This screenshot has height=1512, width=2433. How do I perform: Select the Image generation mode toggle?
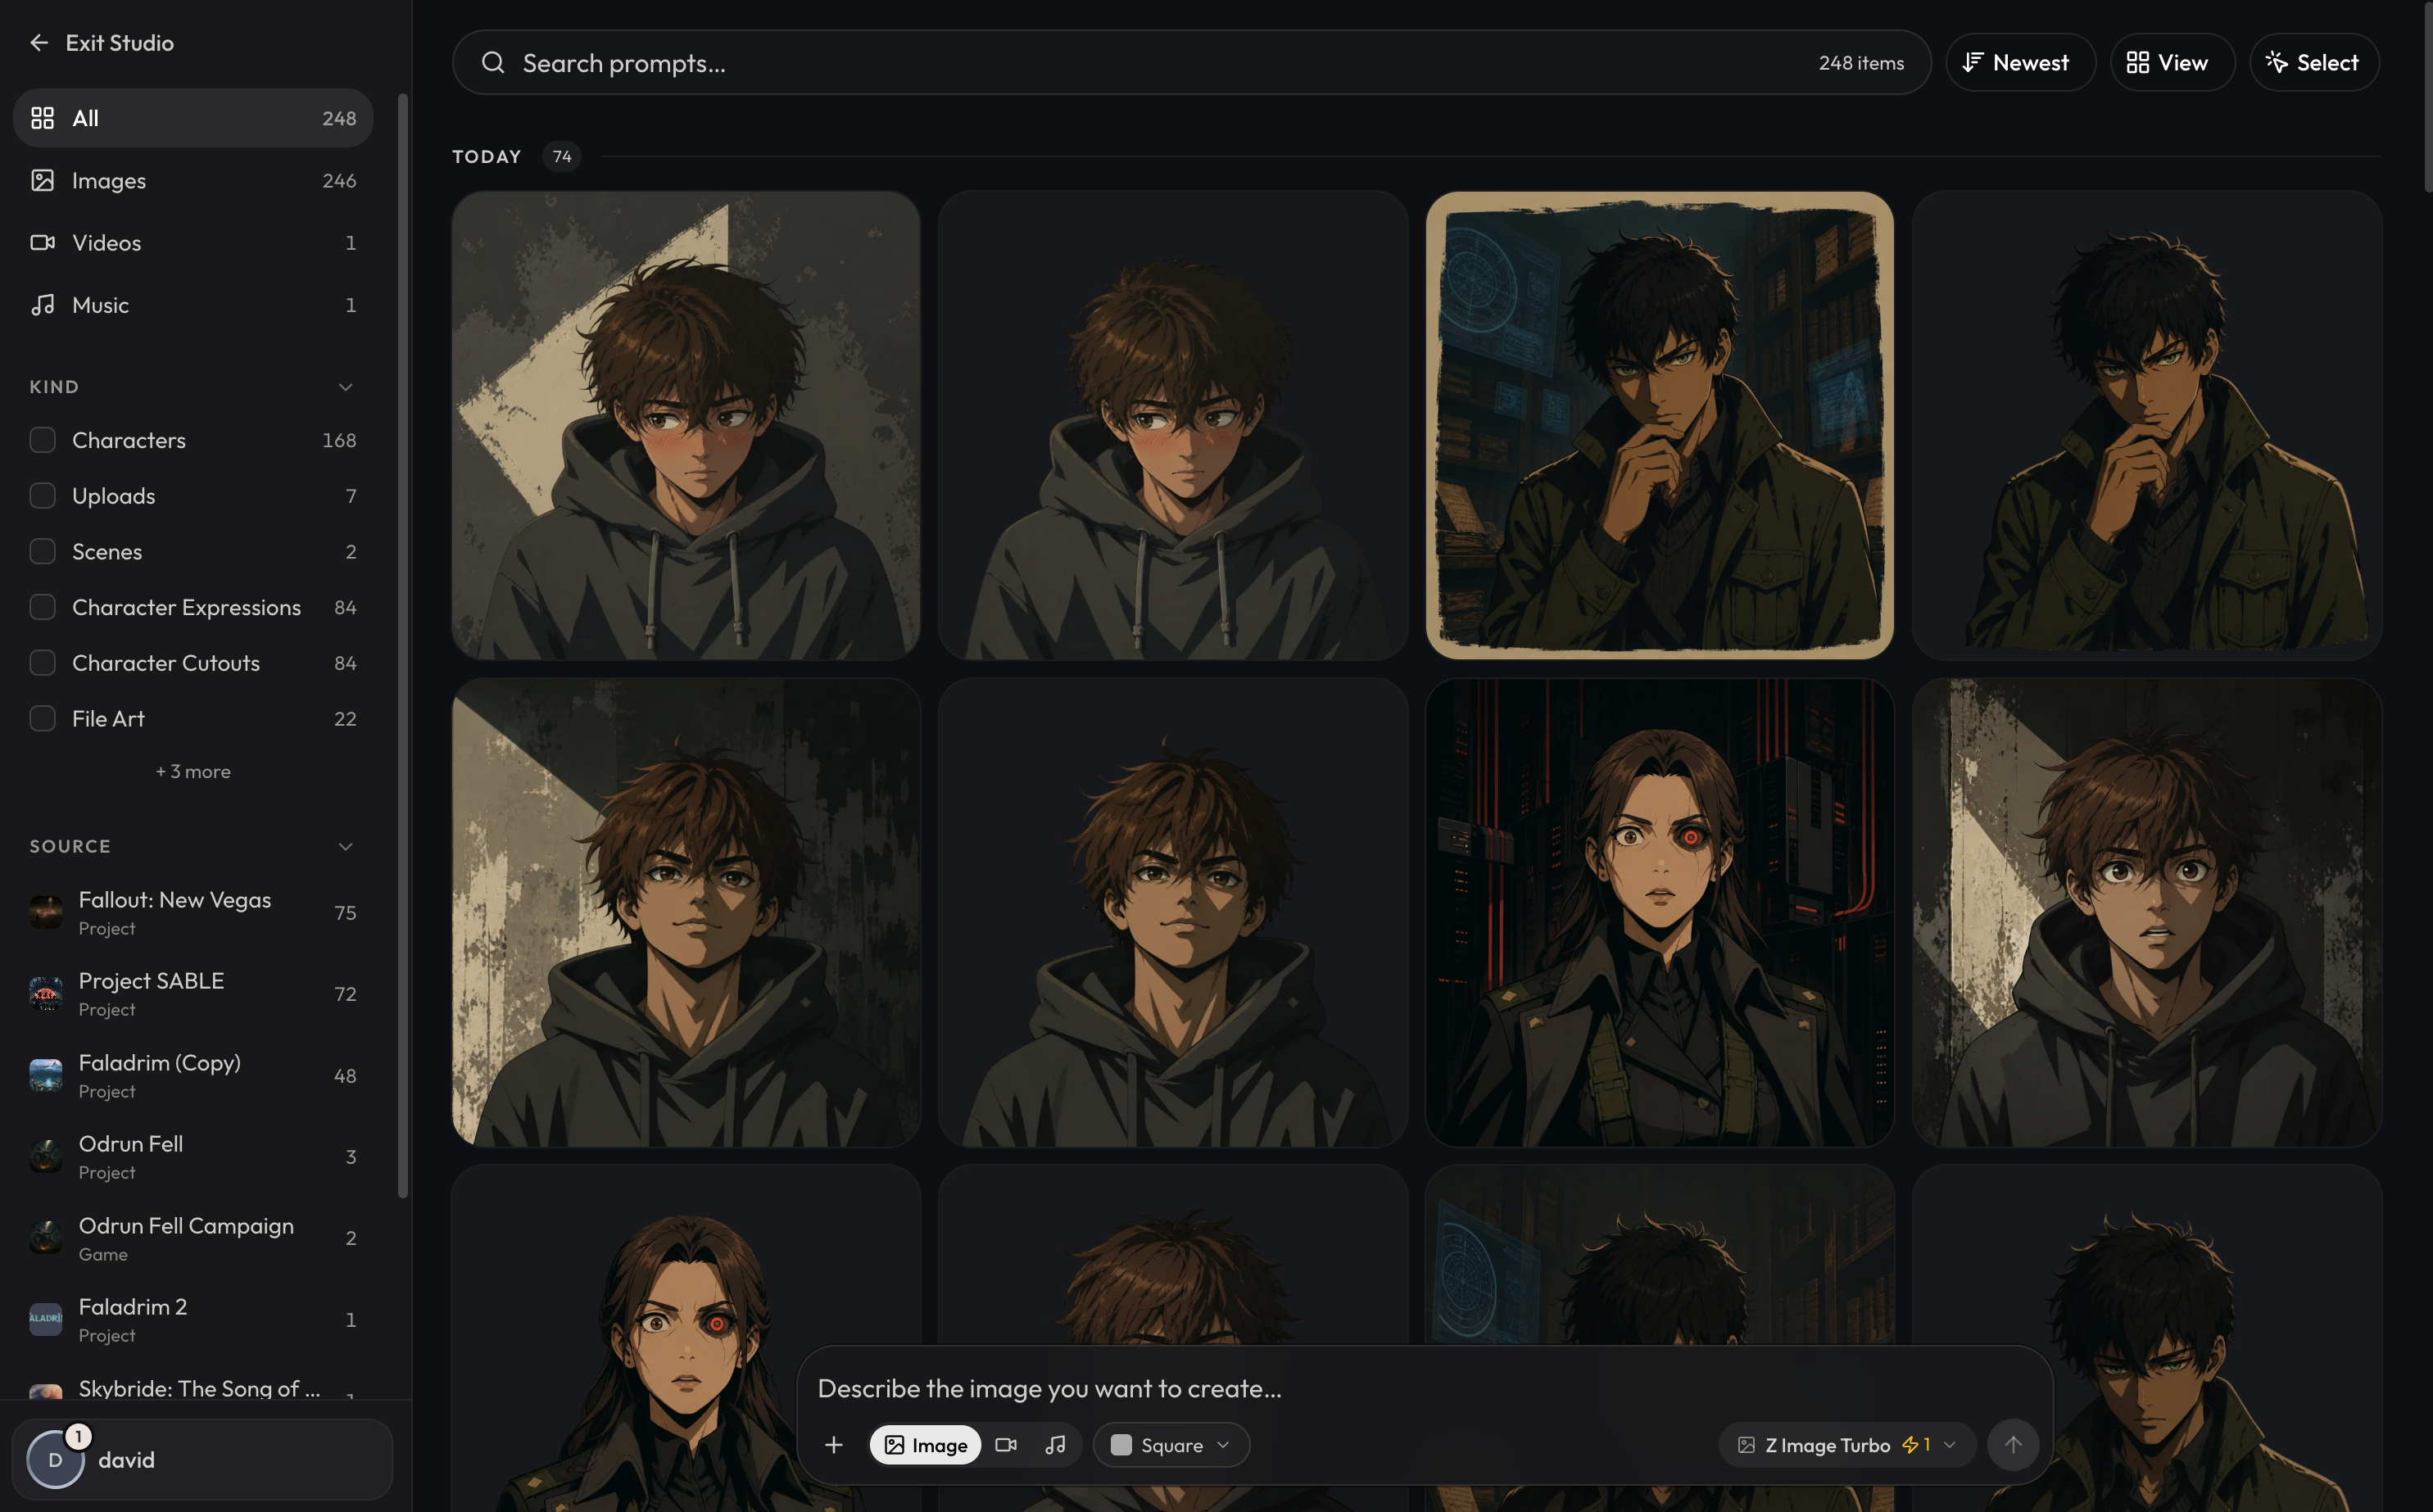[x=925, y=1445]
